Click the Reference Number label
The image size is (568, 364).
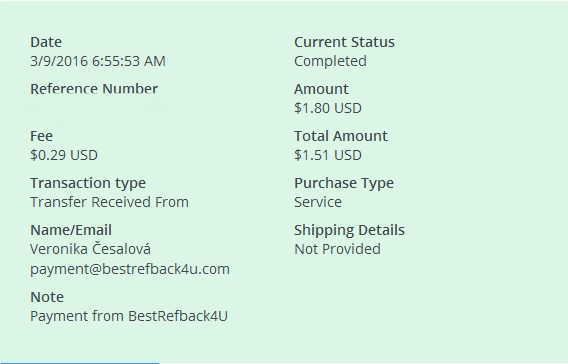point(94,89)
